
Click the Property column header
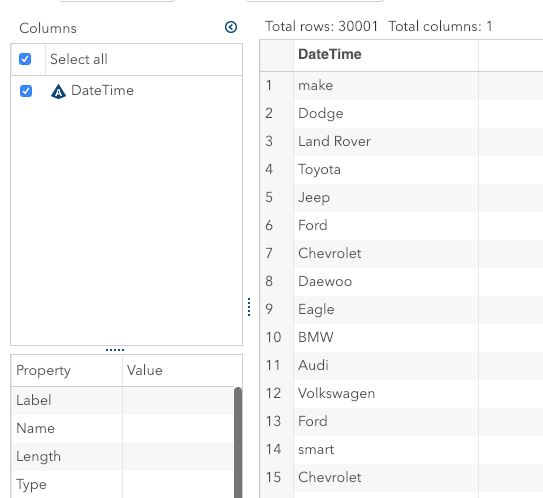pyautogui.click(x=66, y=371)
